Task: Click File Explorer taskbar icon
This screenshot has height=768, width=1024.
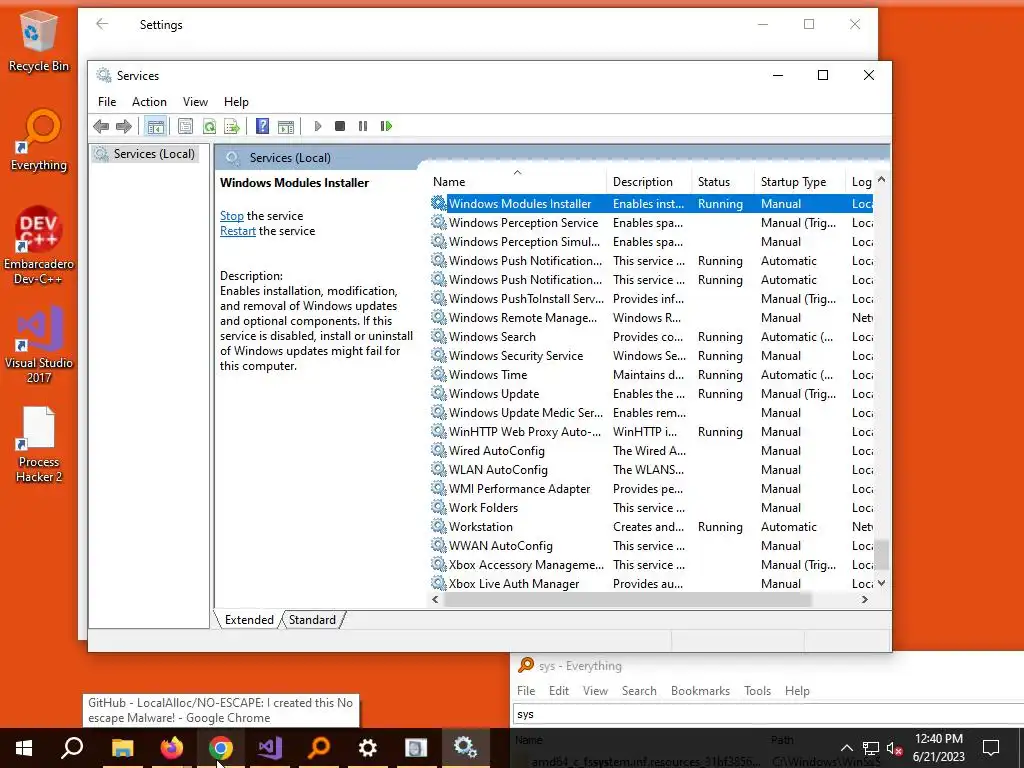Action: [x=123, y=748]
